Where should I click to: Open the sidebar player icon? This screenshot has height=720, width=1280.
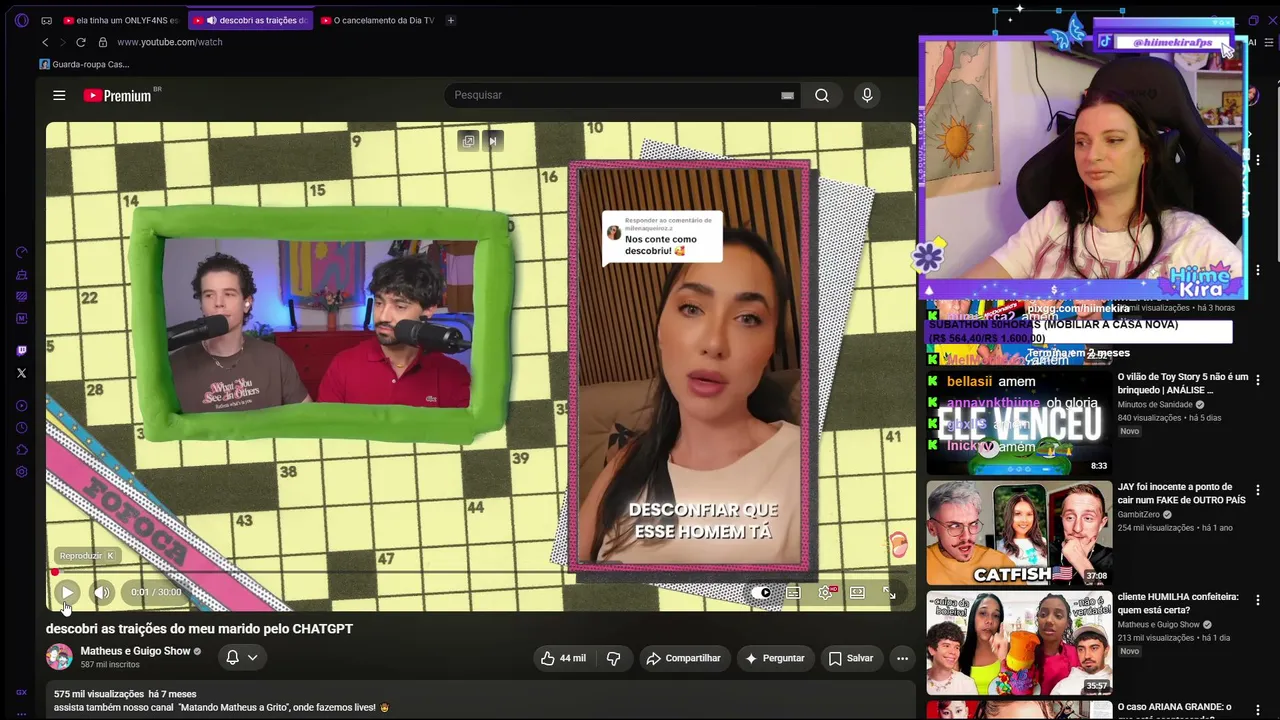[22, 406]
